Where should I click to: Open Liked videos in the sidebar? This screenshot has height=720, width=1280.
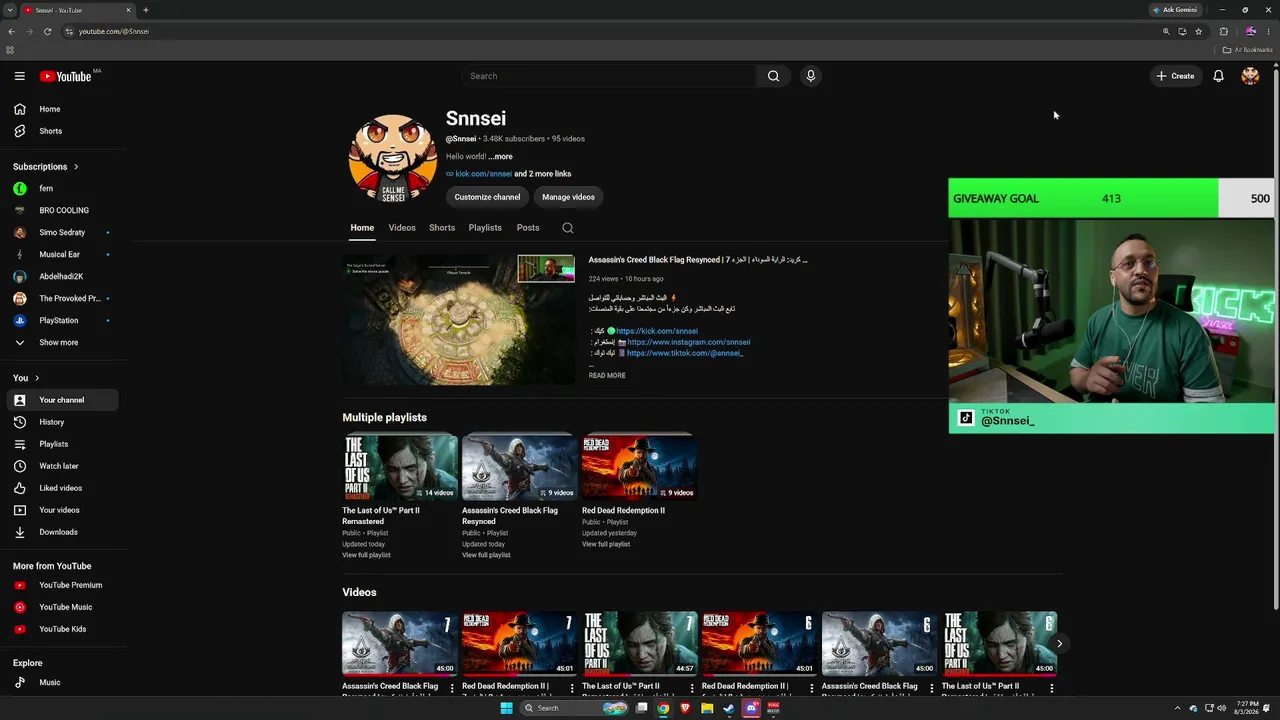point(62,488)
